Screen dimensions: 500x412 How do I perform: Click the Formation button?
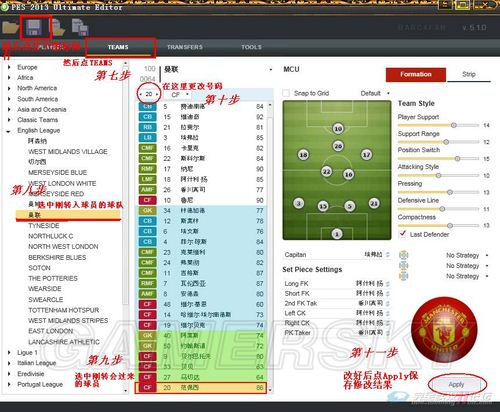(416, 74)
